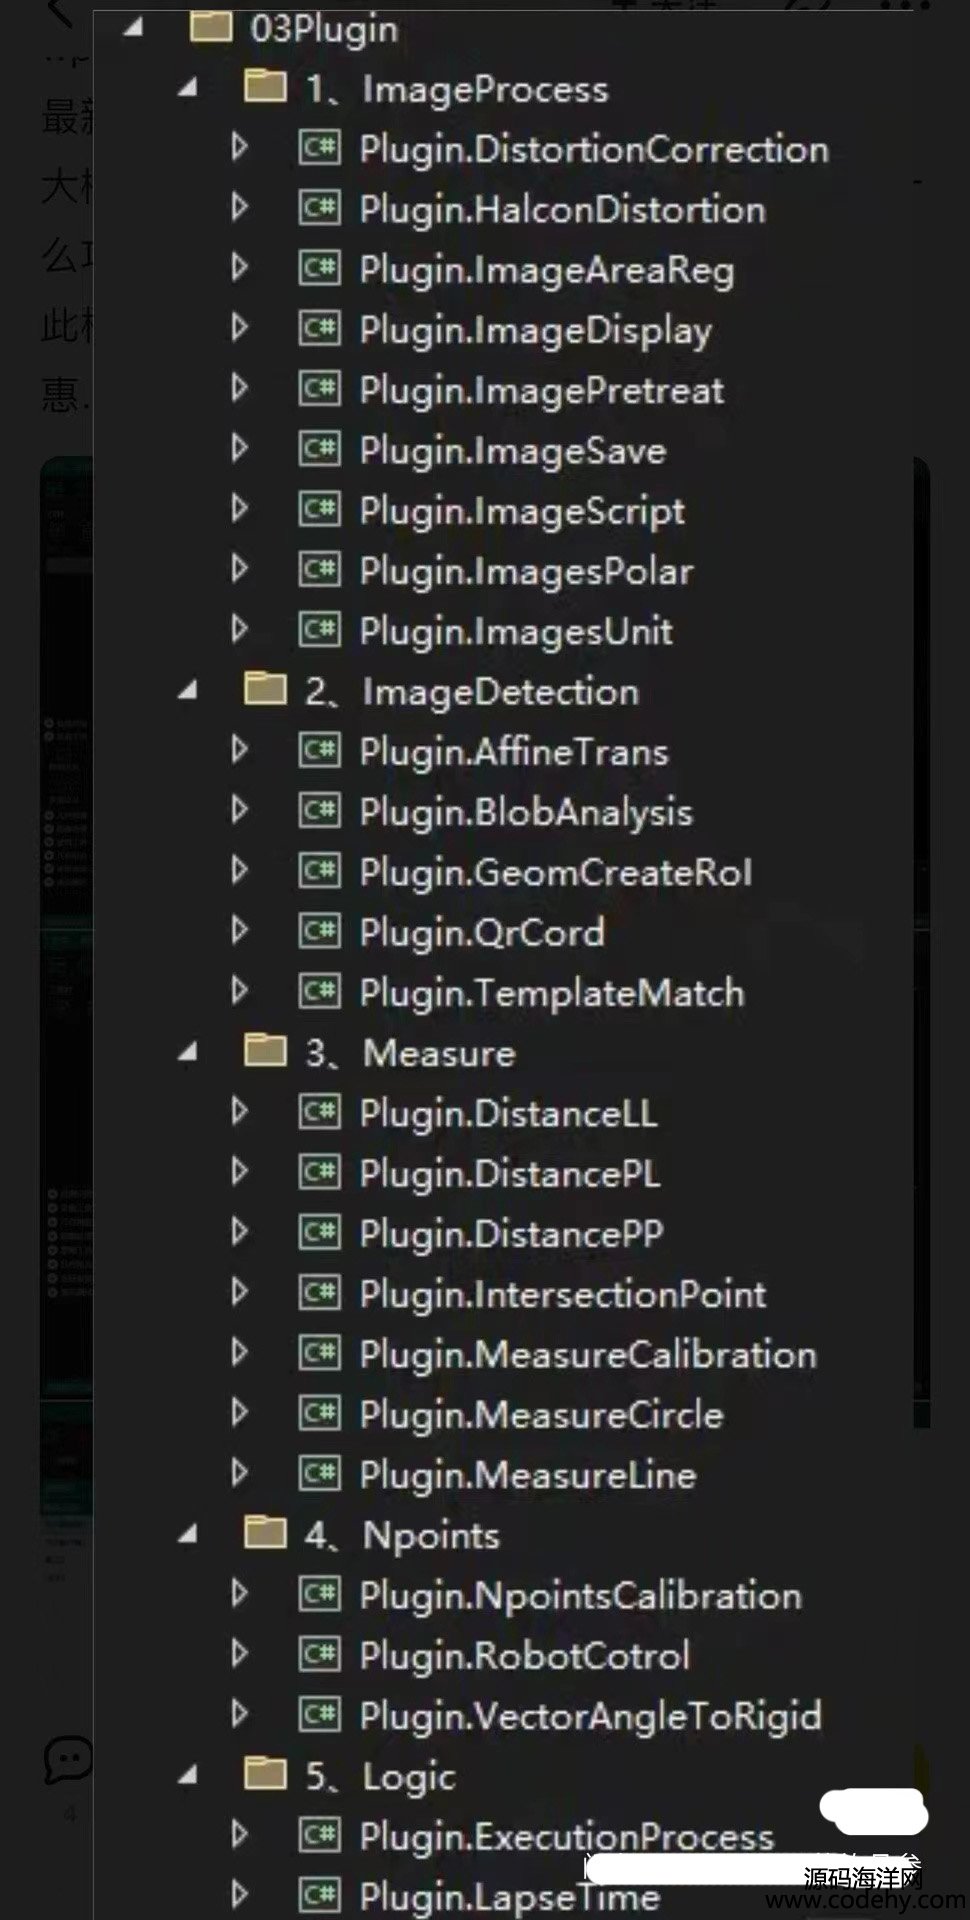Select the Plugin.ExecutionProcess item
The width and height of the screenshot is (970, 1920).
(567, 1837)
